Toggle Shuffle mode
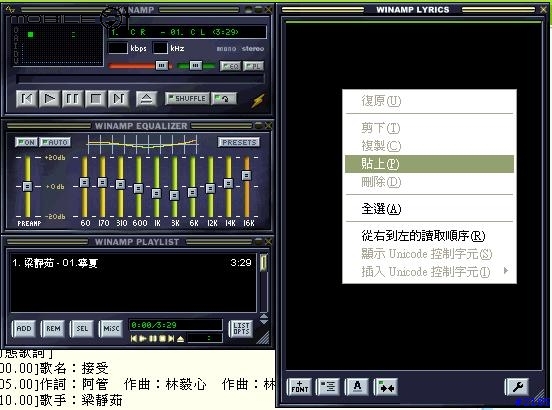This screenshot has width=552, height=410. click(x=187, y=99)
